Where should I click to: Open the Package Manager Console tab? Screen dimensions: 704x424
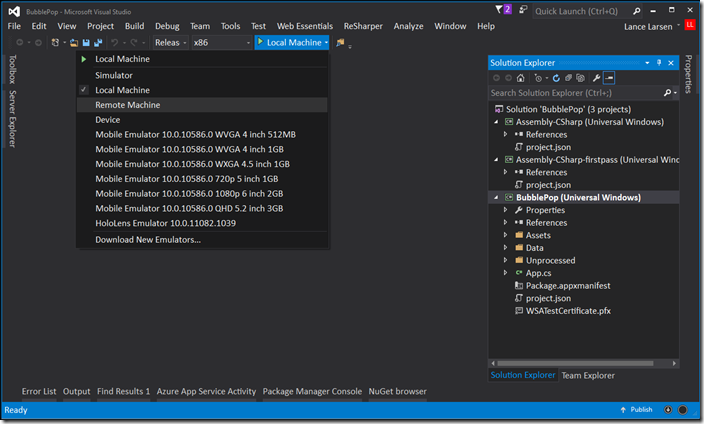312,391
